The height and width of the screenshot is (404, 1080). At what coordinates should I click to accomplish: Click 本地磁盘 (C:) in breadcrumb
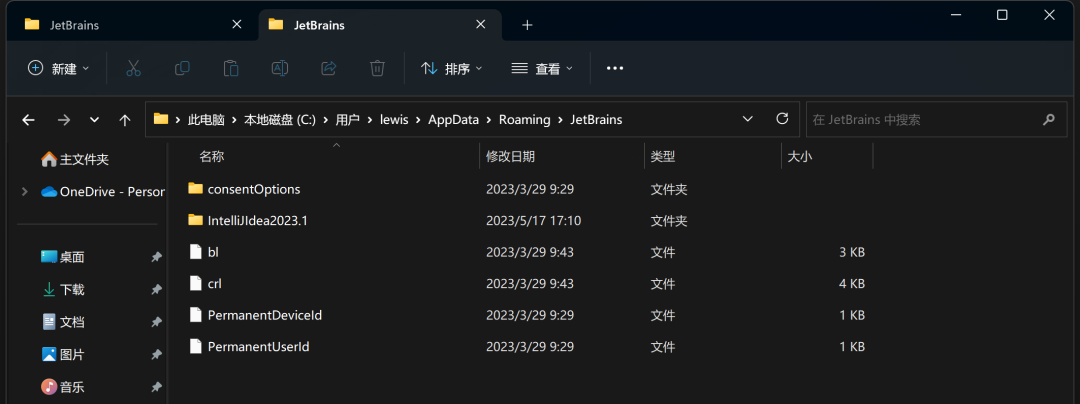[x=280, y=120]
